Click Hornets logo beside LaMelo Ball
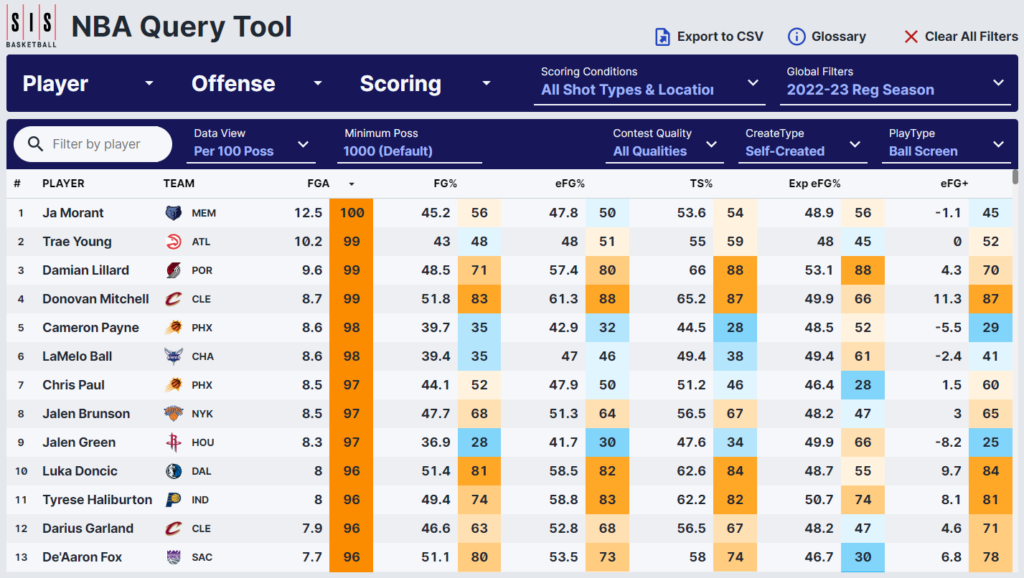Image resolution: width=1024 pixels, height=578 pixels. coord(173,357)
